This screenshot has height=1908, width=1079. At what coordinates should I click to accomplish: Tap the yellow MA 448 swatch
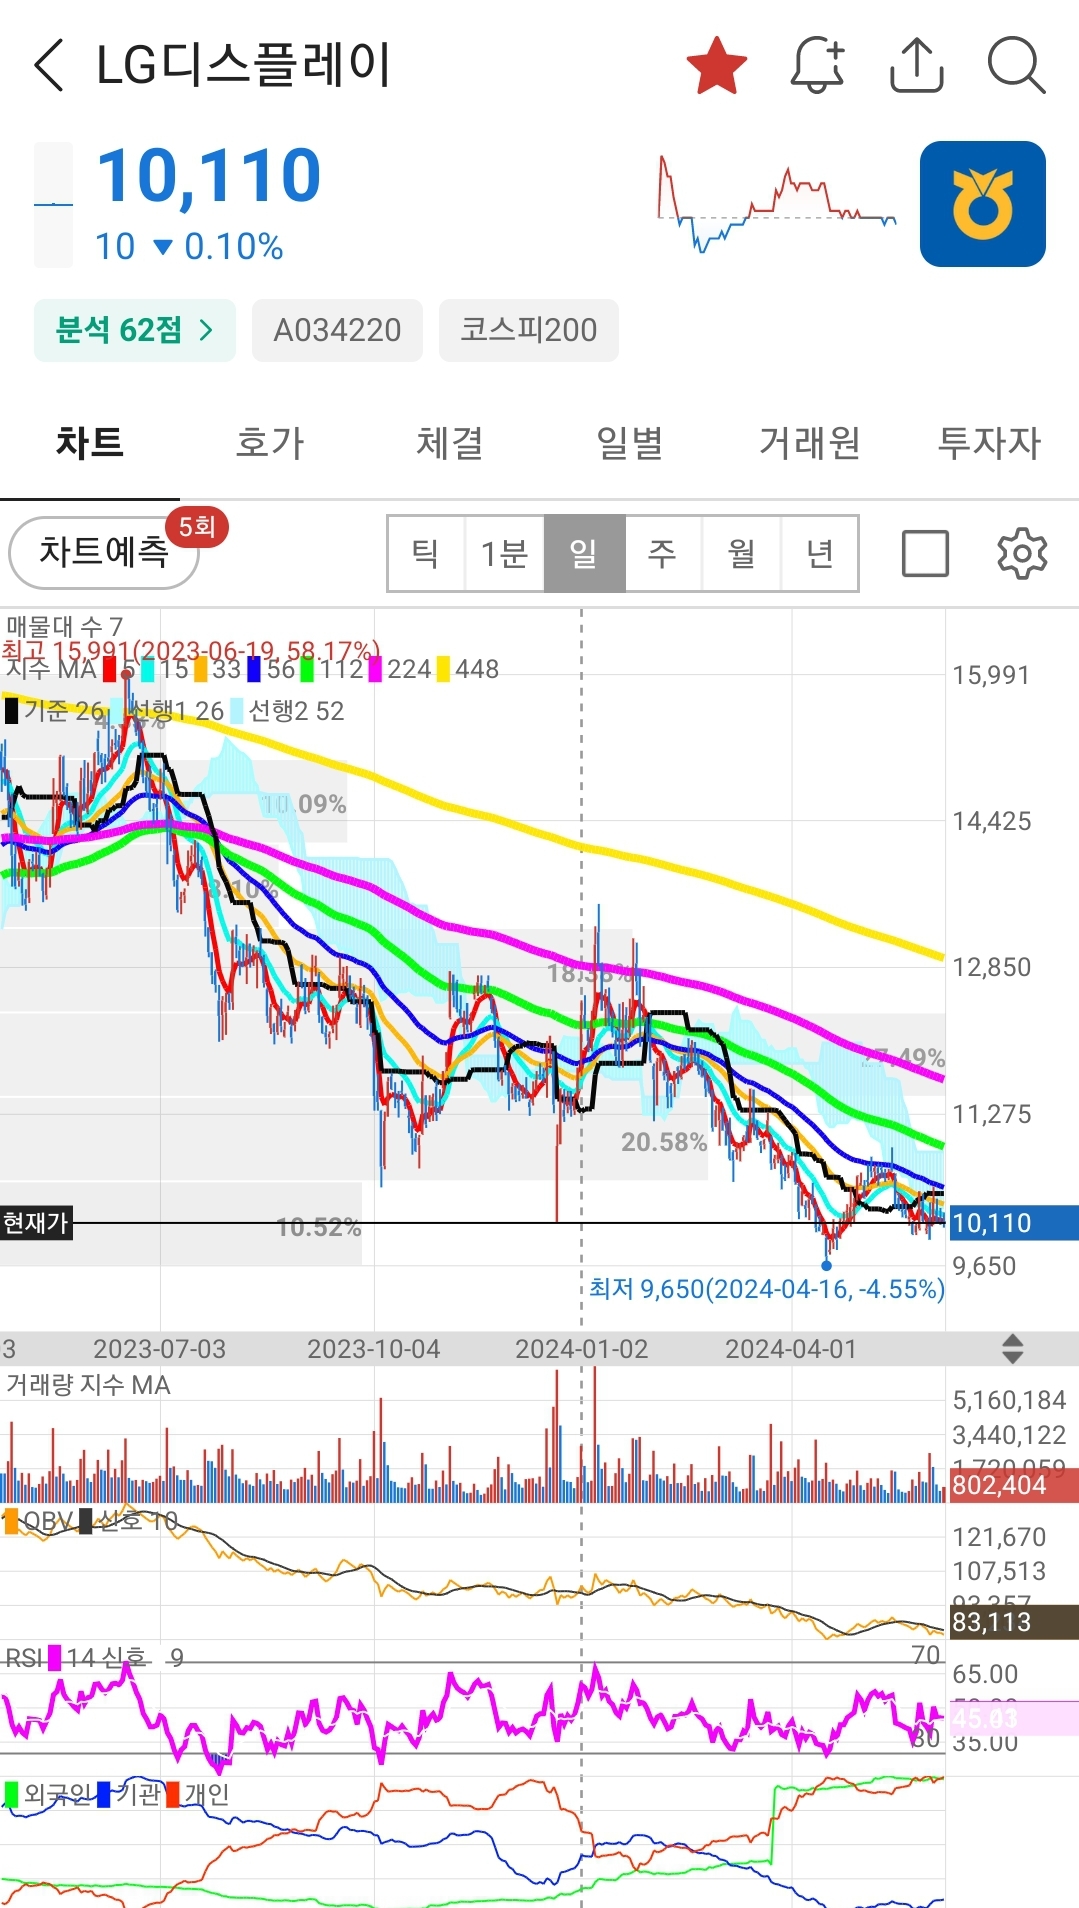(443, 669)
